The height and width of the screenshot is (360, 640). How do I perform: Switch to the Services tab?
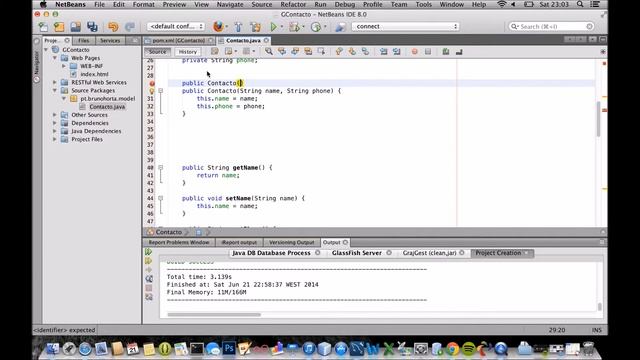point(110,41)
